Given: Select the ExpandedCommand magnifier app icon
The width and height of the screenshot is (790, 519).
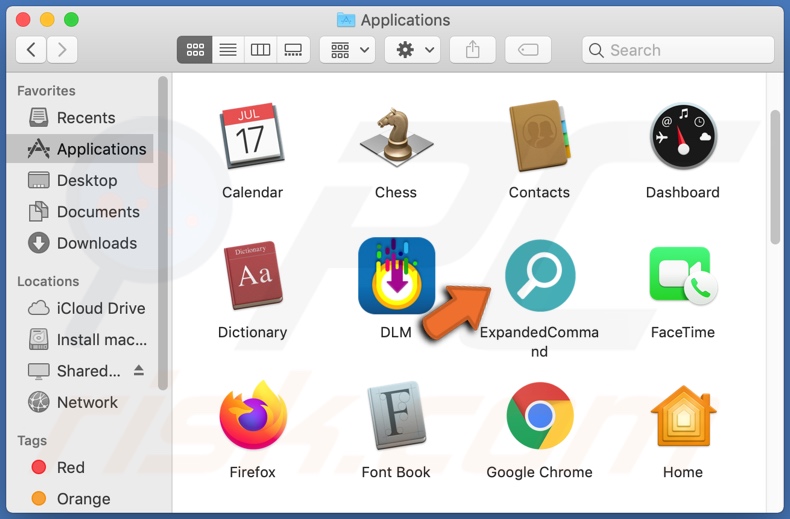Looking at the screenshot, I should coord(540,275).
